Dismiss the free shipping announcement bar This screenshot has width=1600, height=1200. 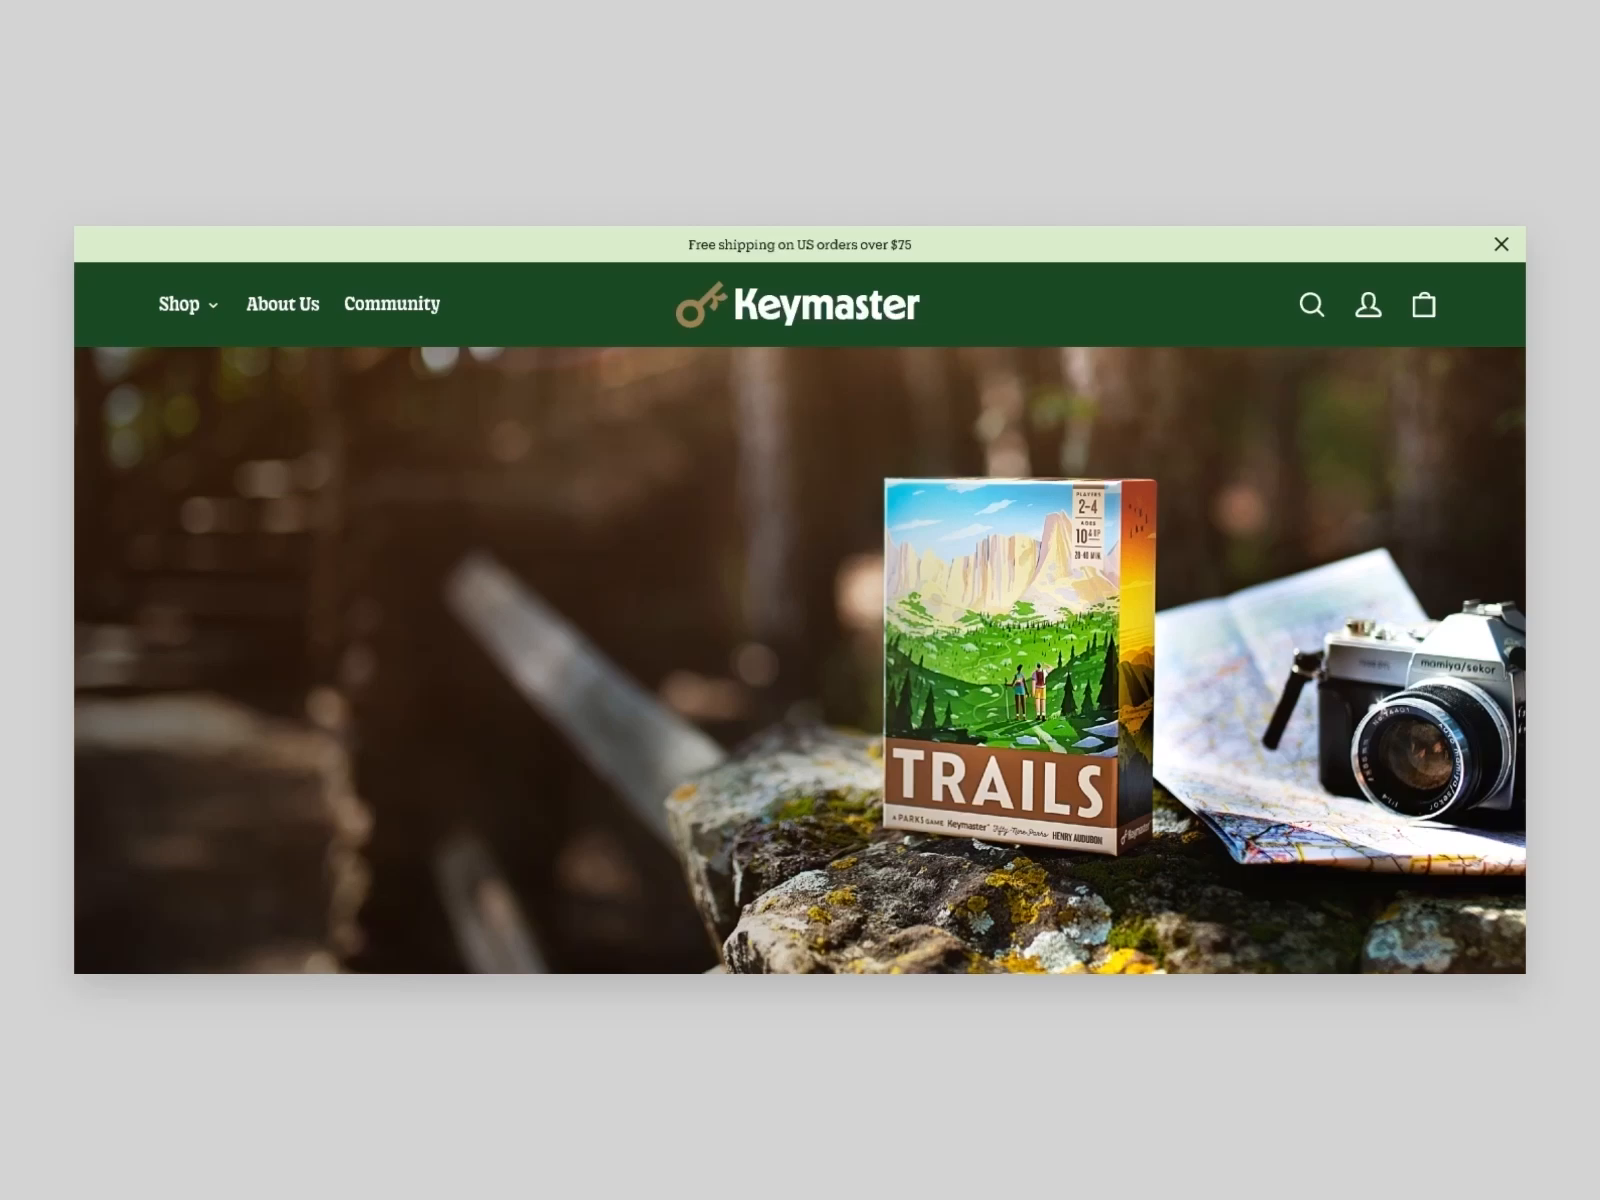1501,244
